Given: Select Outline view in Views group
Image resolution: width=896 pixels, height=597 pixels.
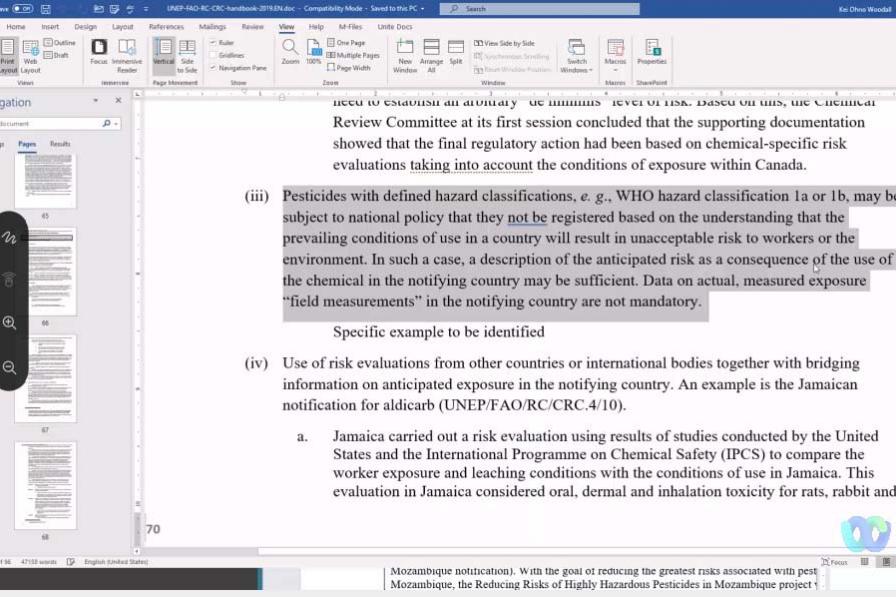Looking at the screenshot, I should coord(59,43).
